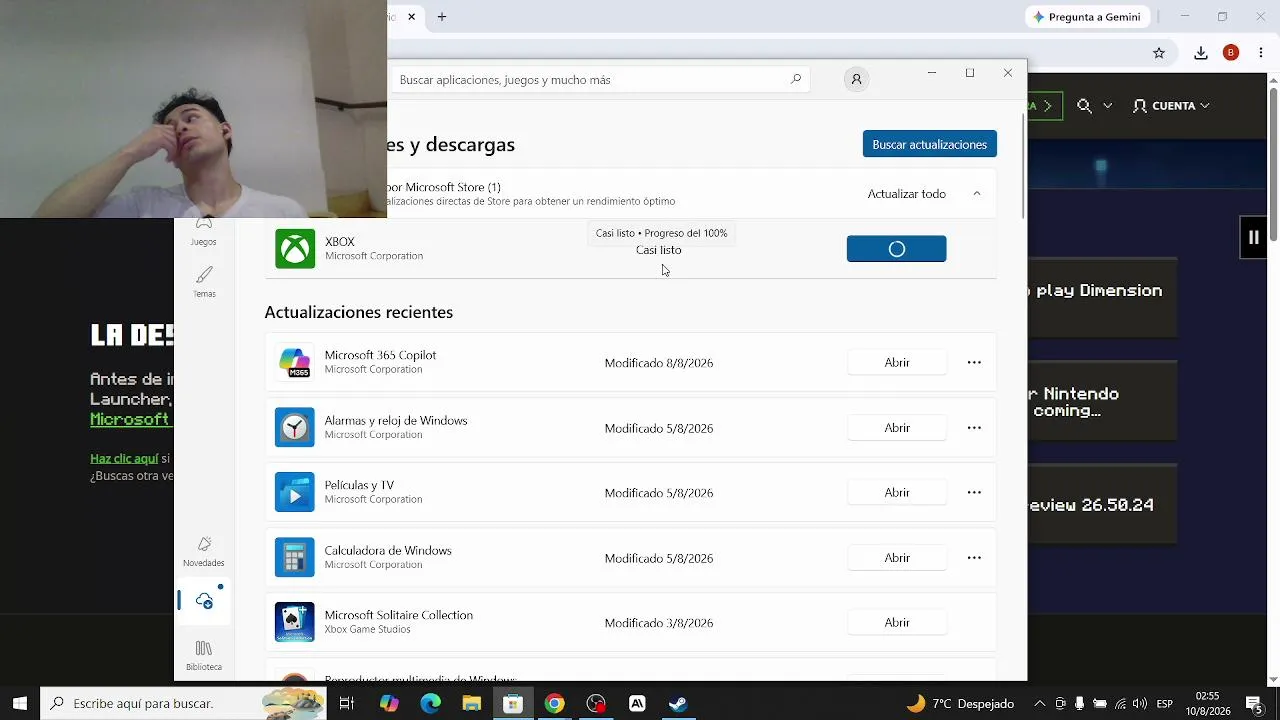
Task: Open a new Chrome tab
Action: click(442, 17)
